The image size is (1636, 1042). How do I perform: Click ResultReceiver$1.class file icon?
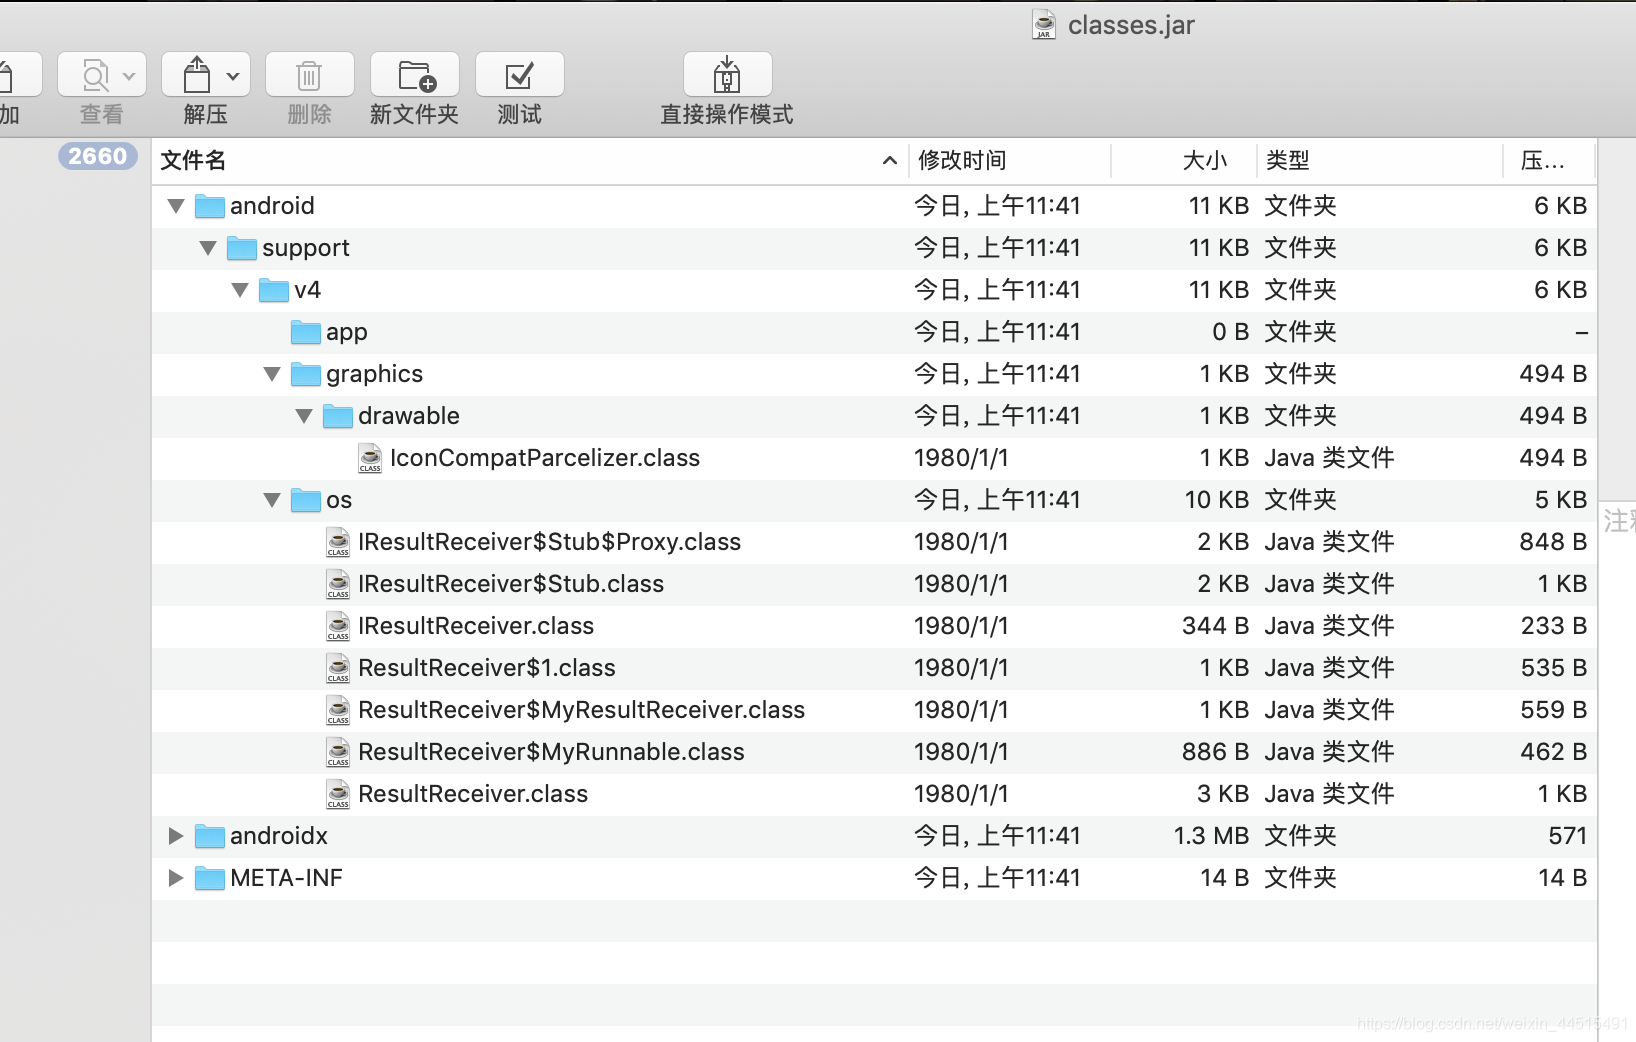click(x=338, y=668)
